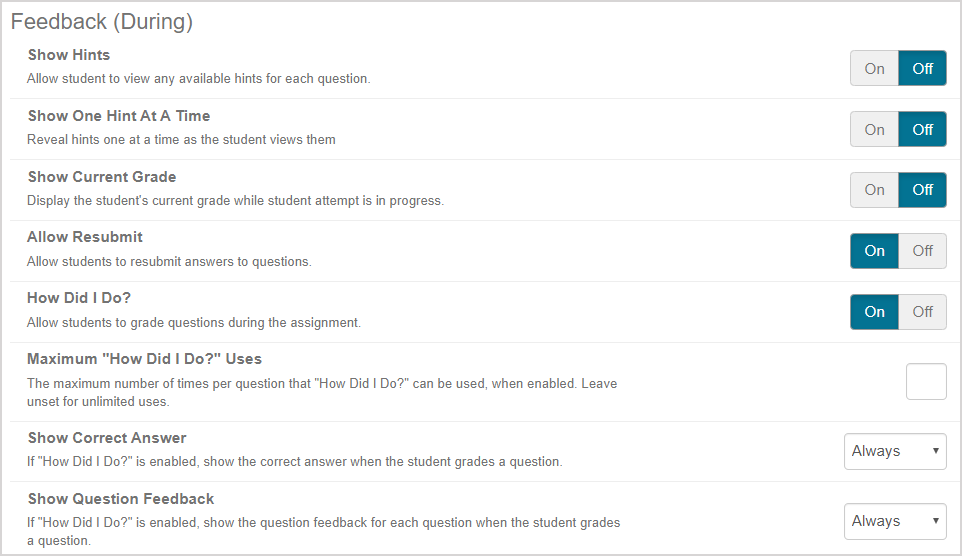962x556 pixels.
Task: Click the Feedback (During) section heading
Action: point(102,21)
